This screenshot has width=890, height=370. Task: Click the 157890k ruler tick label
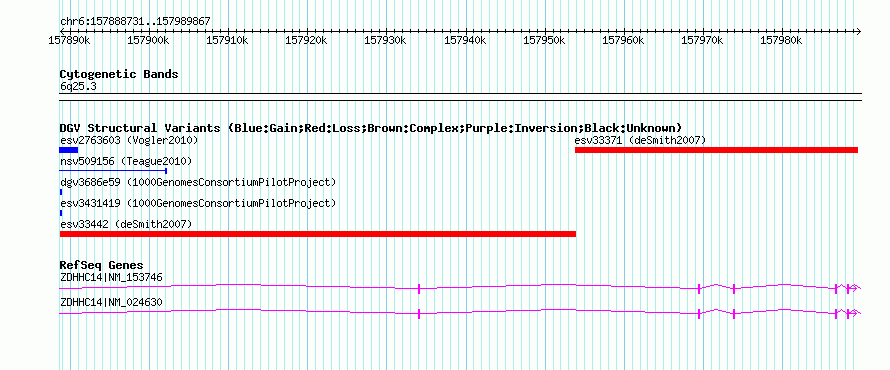click(70, 40)
